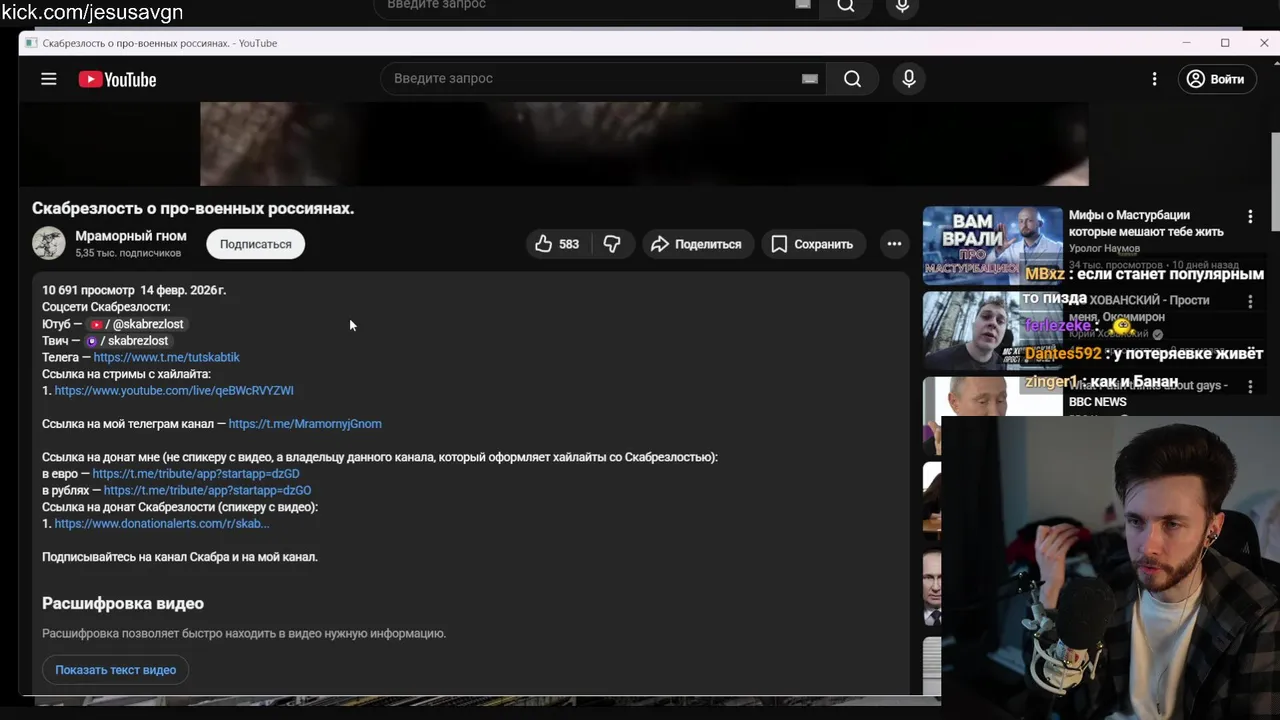
Task: Click the background window's microphone icon
Action: (x=902, y=5)
